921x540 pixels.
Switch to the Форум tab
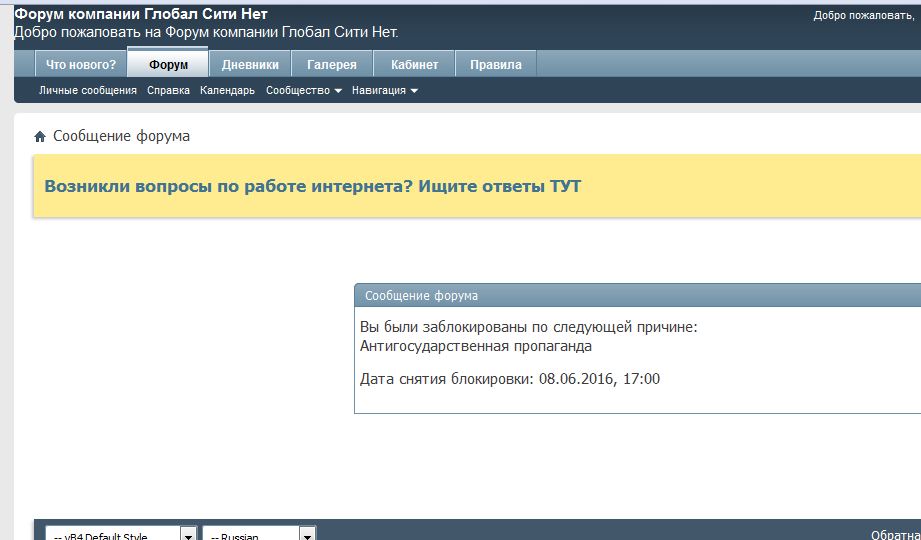(x=168, y=65)
